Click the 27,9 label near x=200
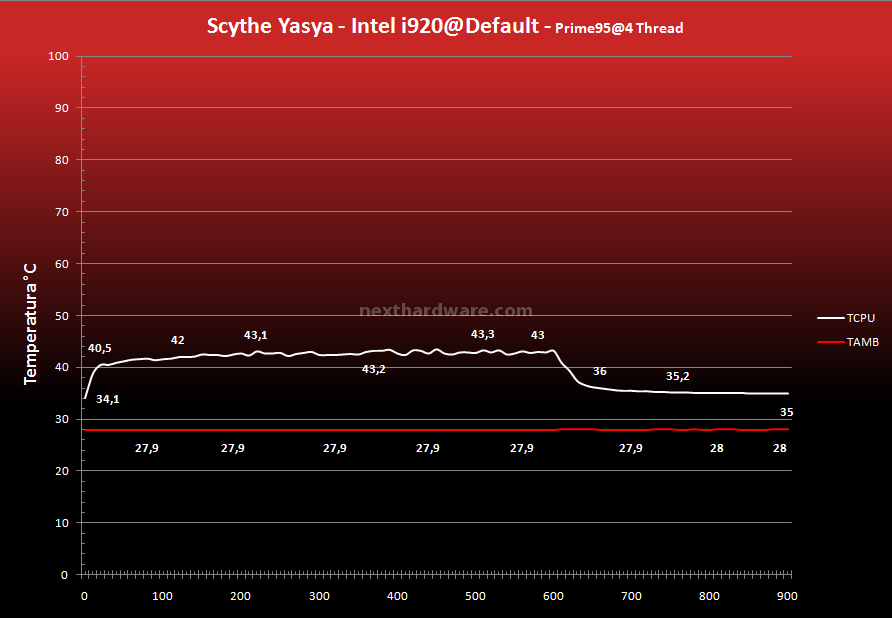This screenshot has height=618, width=892. [233, 448]
